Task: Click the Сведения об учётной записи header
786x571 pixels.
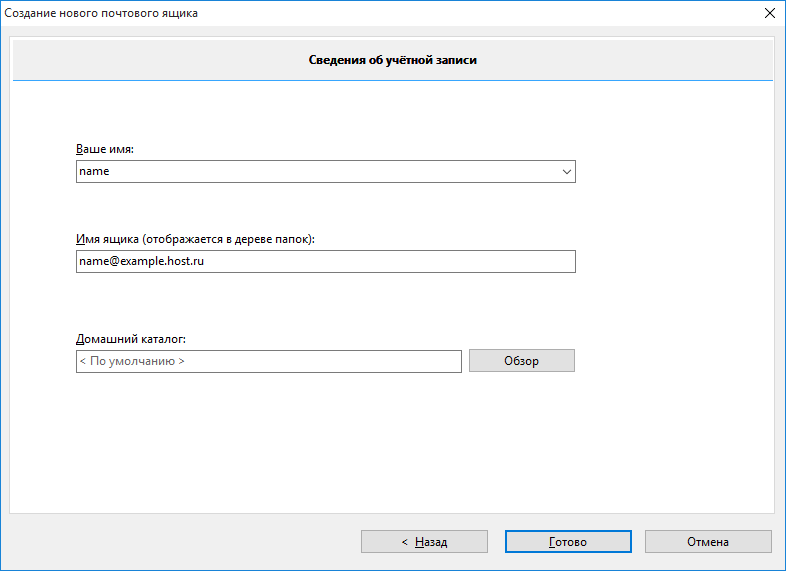Action: [392, 60]
